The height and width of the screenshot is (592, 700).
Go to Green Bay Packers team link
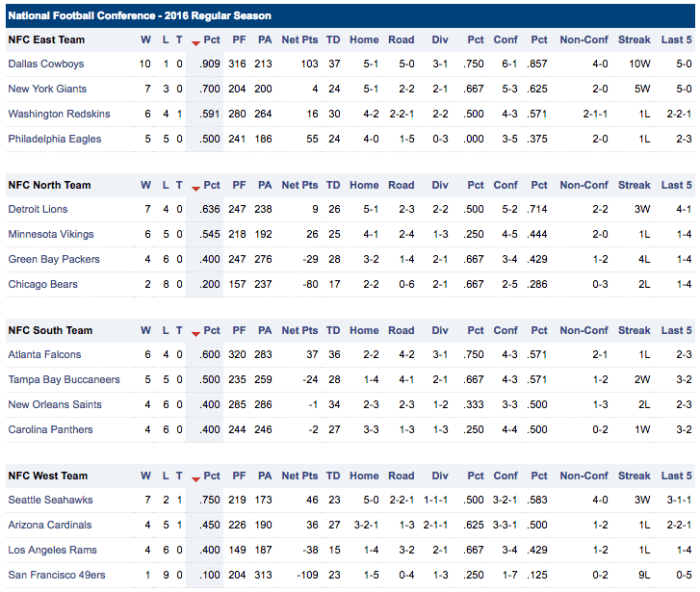51,259
